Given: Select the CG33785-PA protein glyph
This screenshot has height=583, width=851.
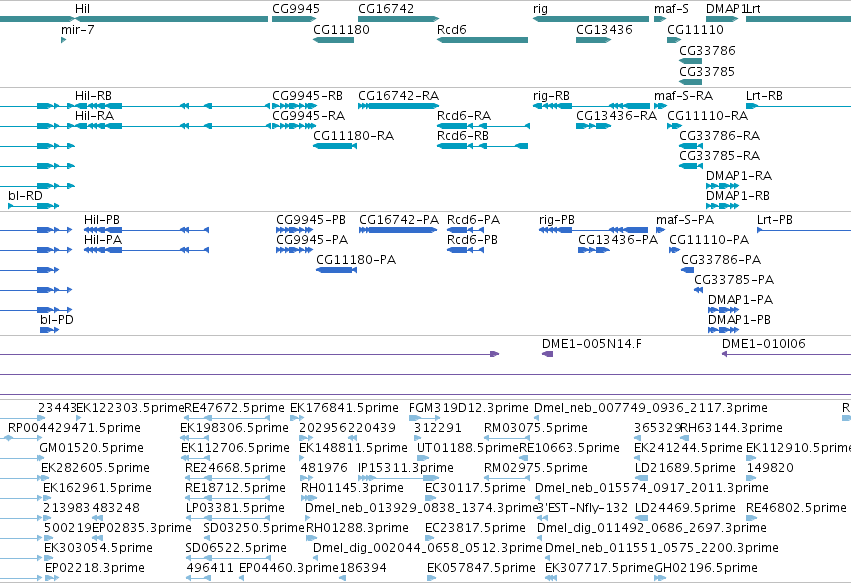Looking at the screenshot, I should pyautogui.click(x=698, y=290).
